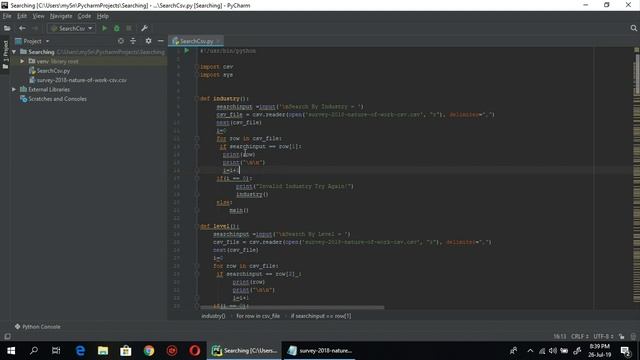This screenshot has width=640, height=360.
Task: Toggle the read-only lock icon in status bar
Action: pyautogui.click(x=621, y=336)
